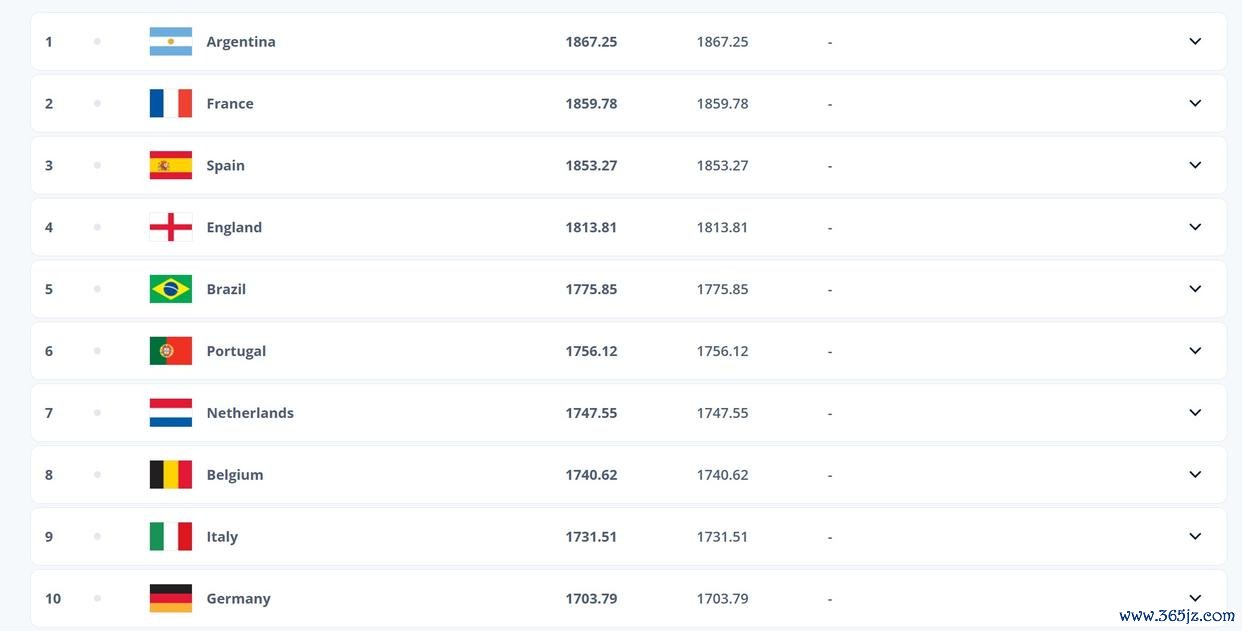Click the Argentina flag icon
This screenshot has height=631, width=1242.
coord(170,41)
